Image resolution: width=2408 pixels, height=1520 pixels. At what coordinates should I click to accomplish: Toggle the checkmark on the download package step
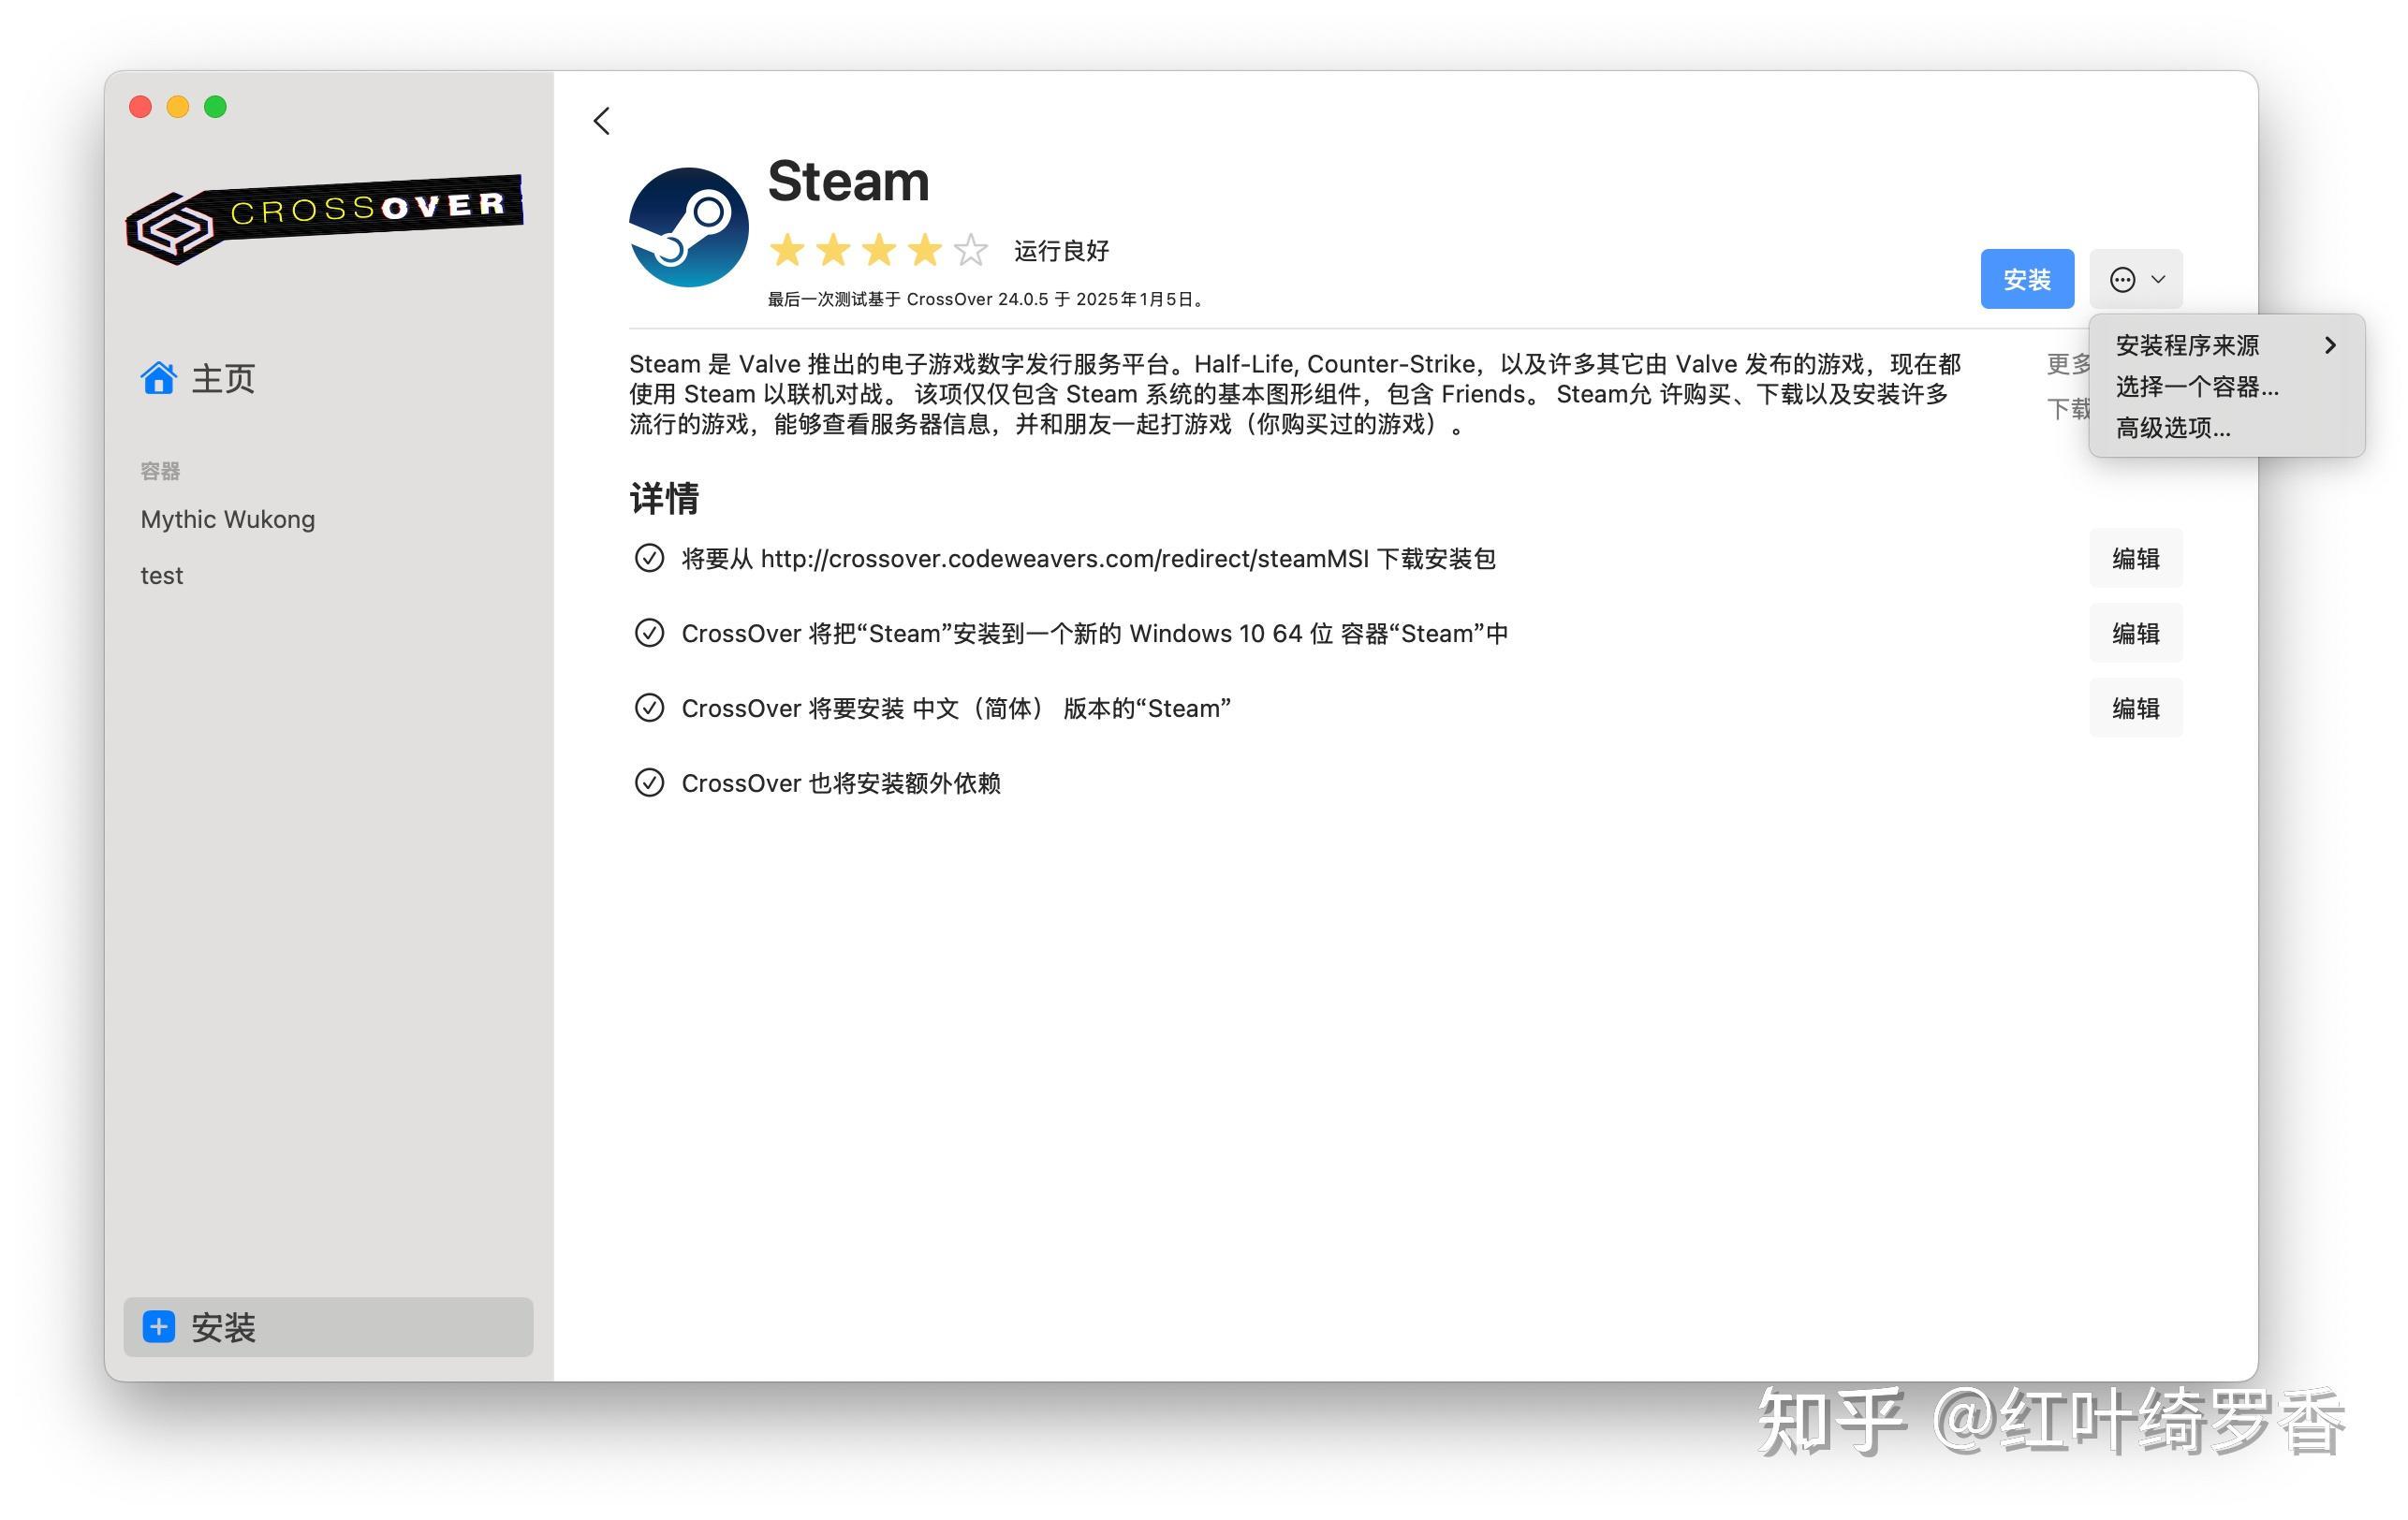(650, 558)
